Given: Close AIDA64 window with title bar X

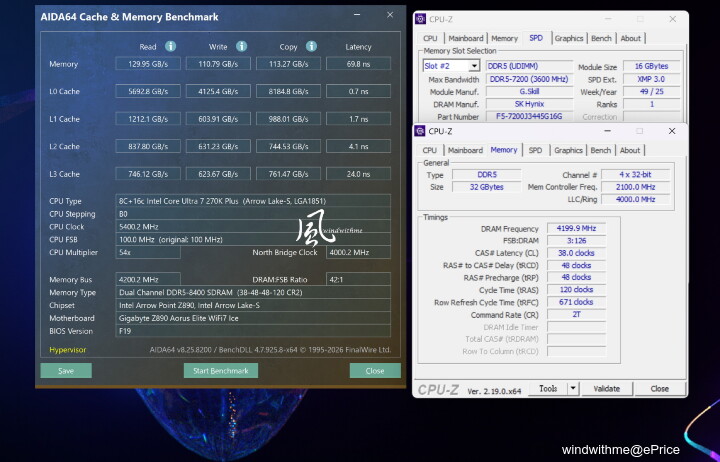Looking at the screenshot, I should coord(390,15).
